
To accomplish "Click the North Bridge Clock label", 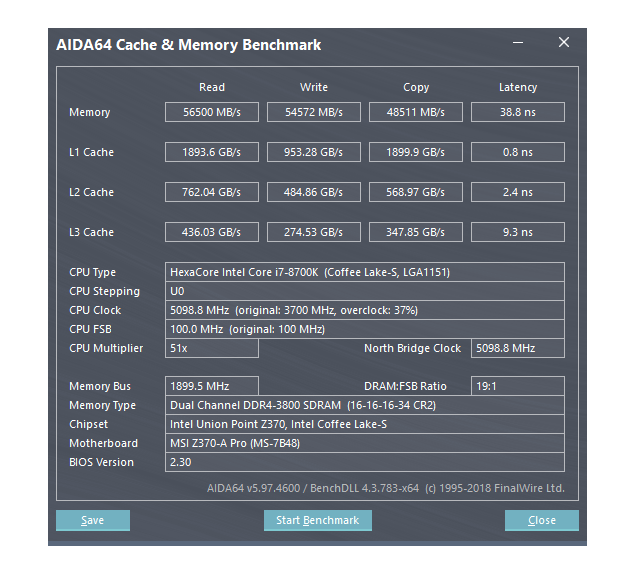I will tap(412, 348).
